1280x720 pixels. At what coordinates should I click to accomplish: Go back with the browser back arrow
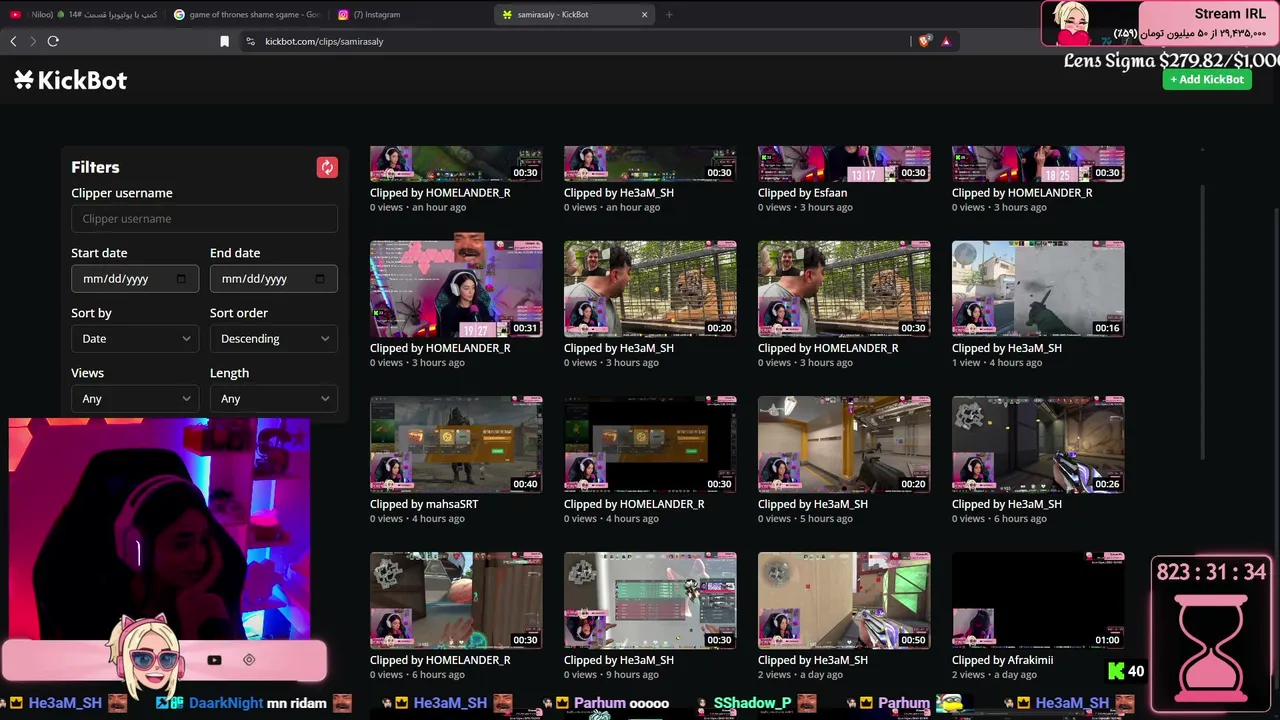click(x=13, y=41)
